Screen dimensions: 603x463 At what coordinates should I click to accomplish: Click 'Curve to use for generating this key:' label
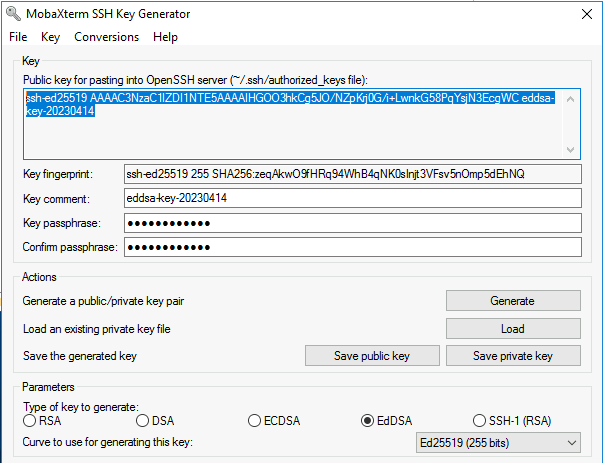point(107,442)
